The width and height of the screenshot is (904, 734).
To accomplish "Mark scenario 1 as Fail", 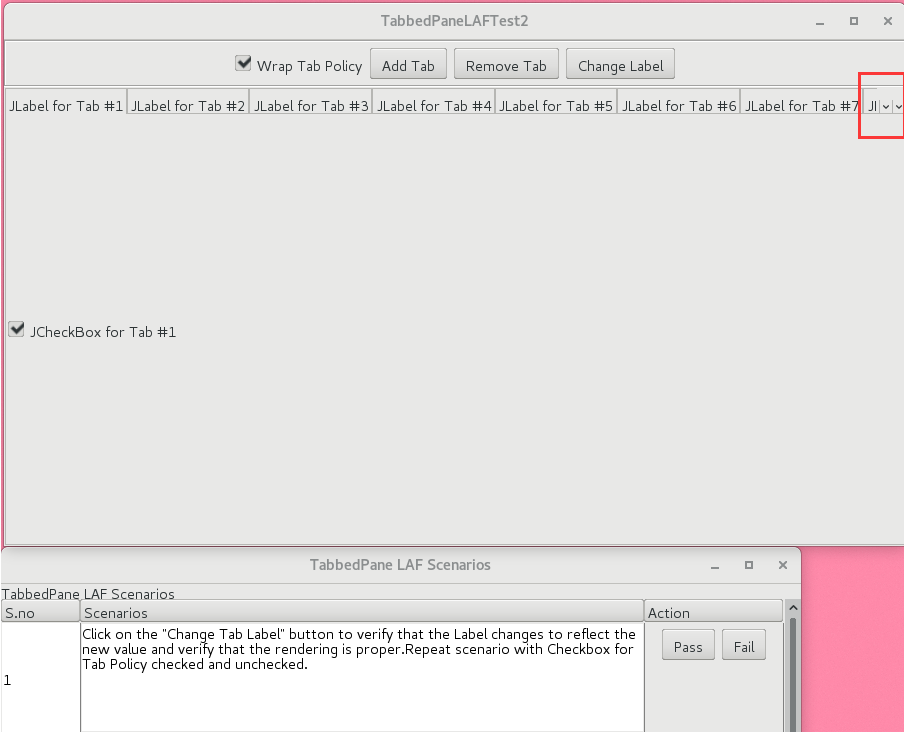I will 744,647.
